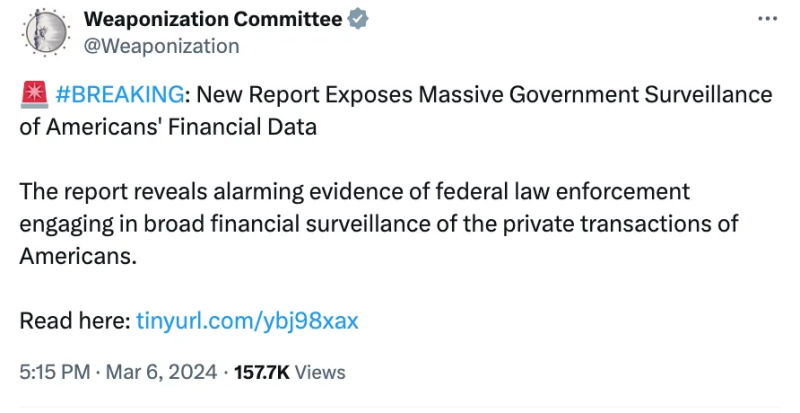Follow the tinyurl.com/ybj98xax link

pyautogui.click(x=247, y=321)
